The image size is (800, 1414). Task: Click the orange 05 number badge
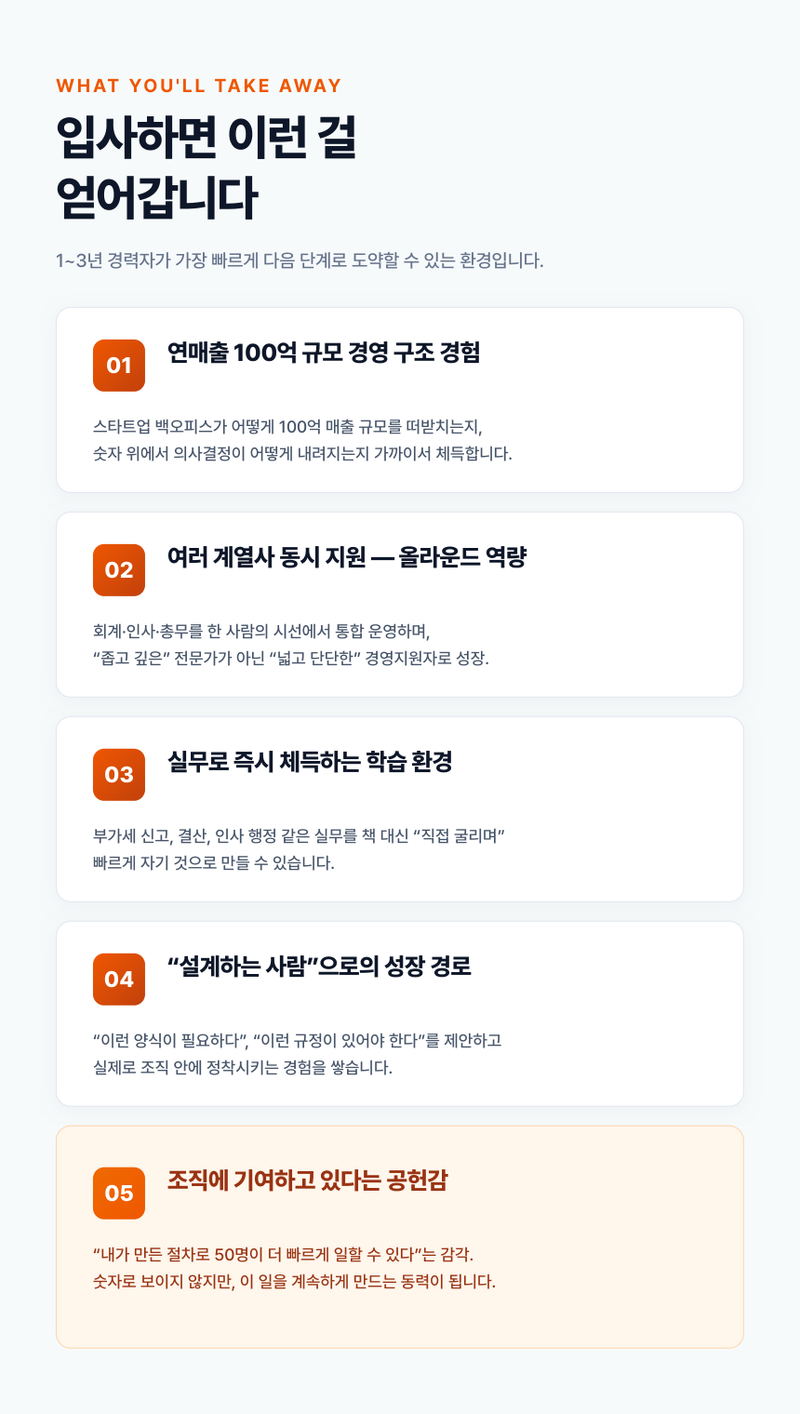click(x=119, y=1193)
